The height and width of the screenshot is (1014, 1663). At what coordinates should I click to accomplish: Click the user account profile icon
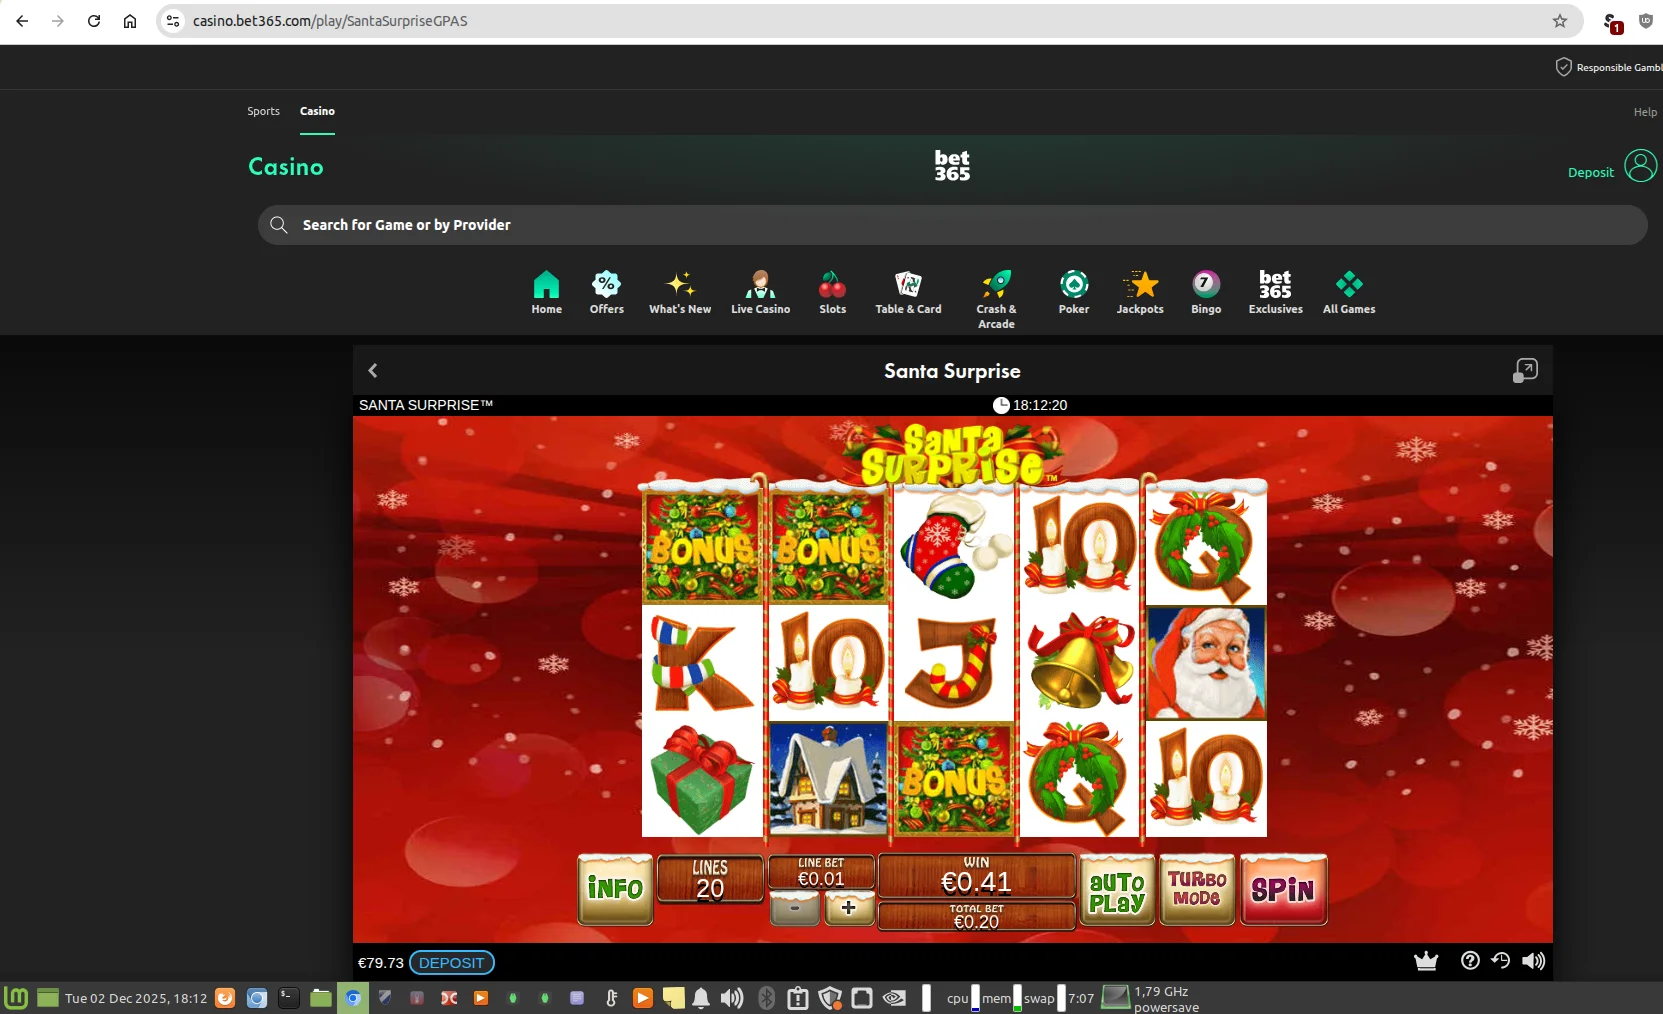(x=1640, y=166)
